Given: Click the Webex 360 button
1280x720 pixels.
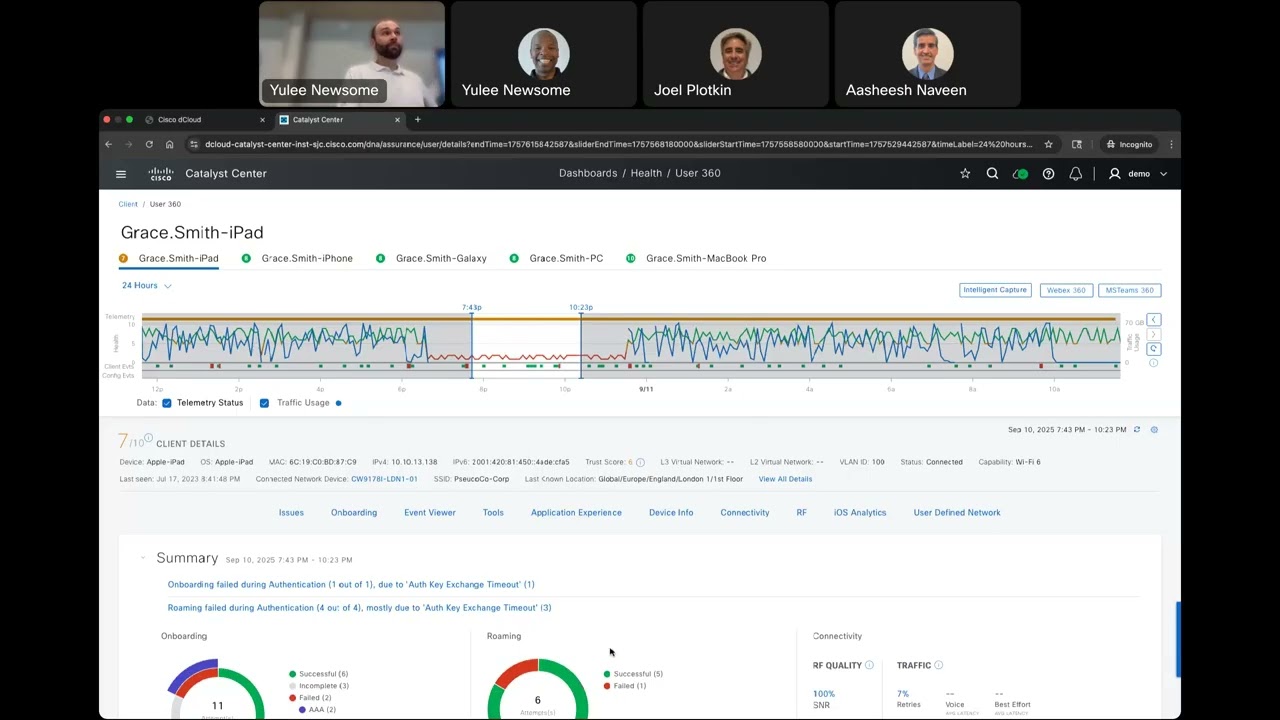Looking at the screenshot, I should (x=1065, y=290).
